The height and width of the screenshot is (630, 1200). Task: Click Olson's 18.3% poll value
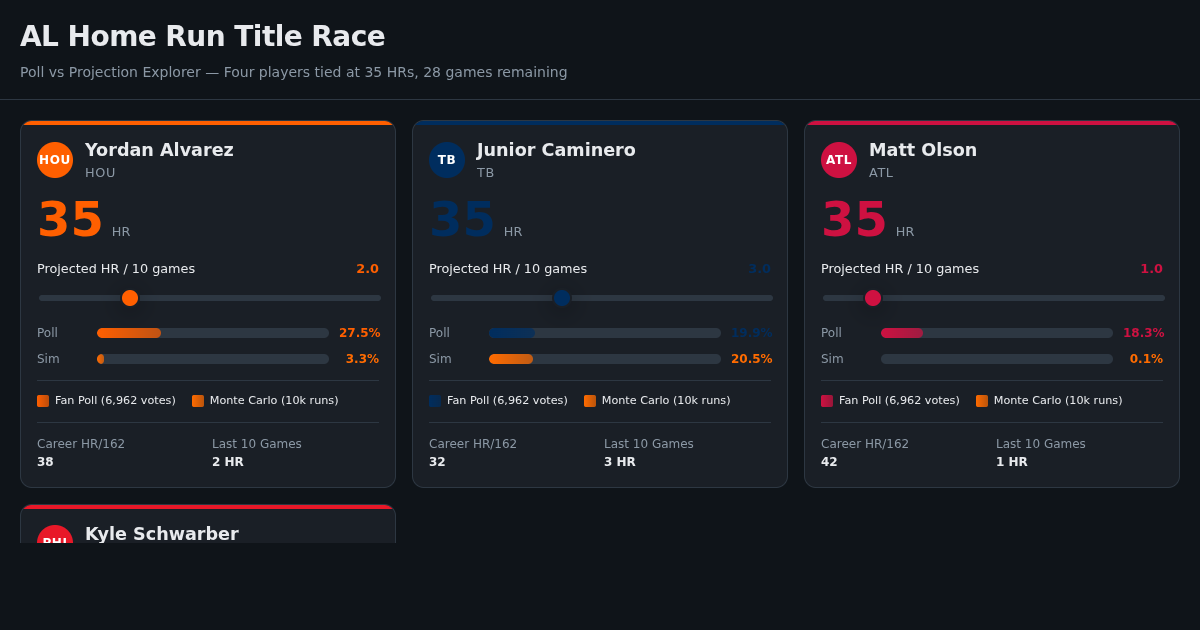pyautogui.click(x=1144, y=333)
